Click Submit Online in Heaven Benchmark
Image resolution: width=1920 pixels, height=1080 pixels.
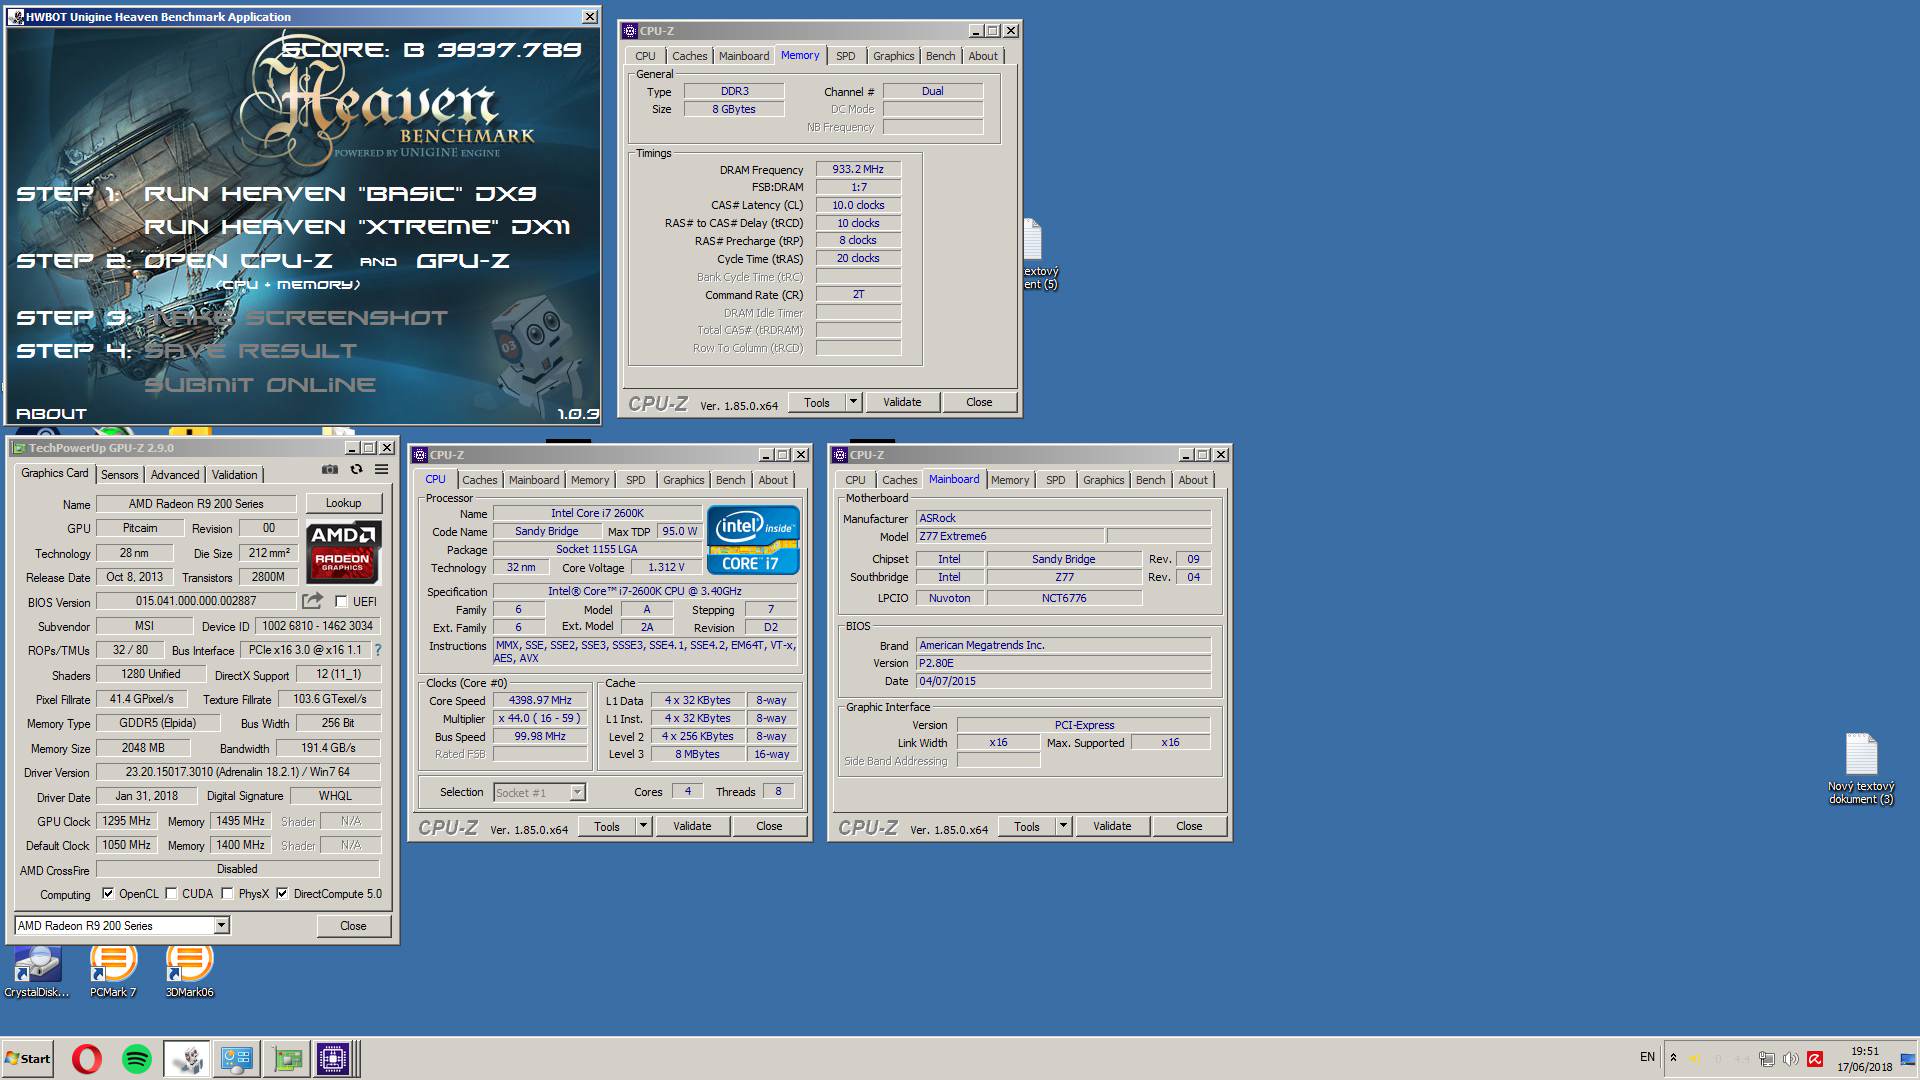(260, 385)
